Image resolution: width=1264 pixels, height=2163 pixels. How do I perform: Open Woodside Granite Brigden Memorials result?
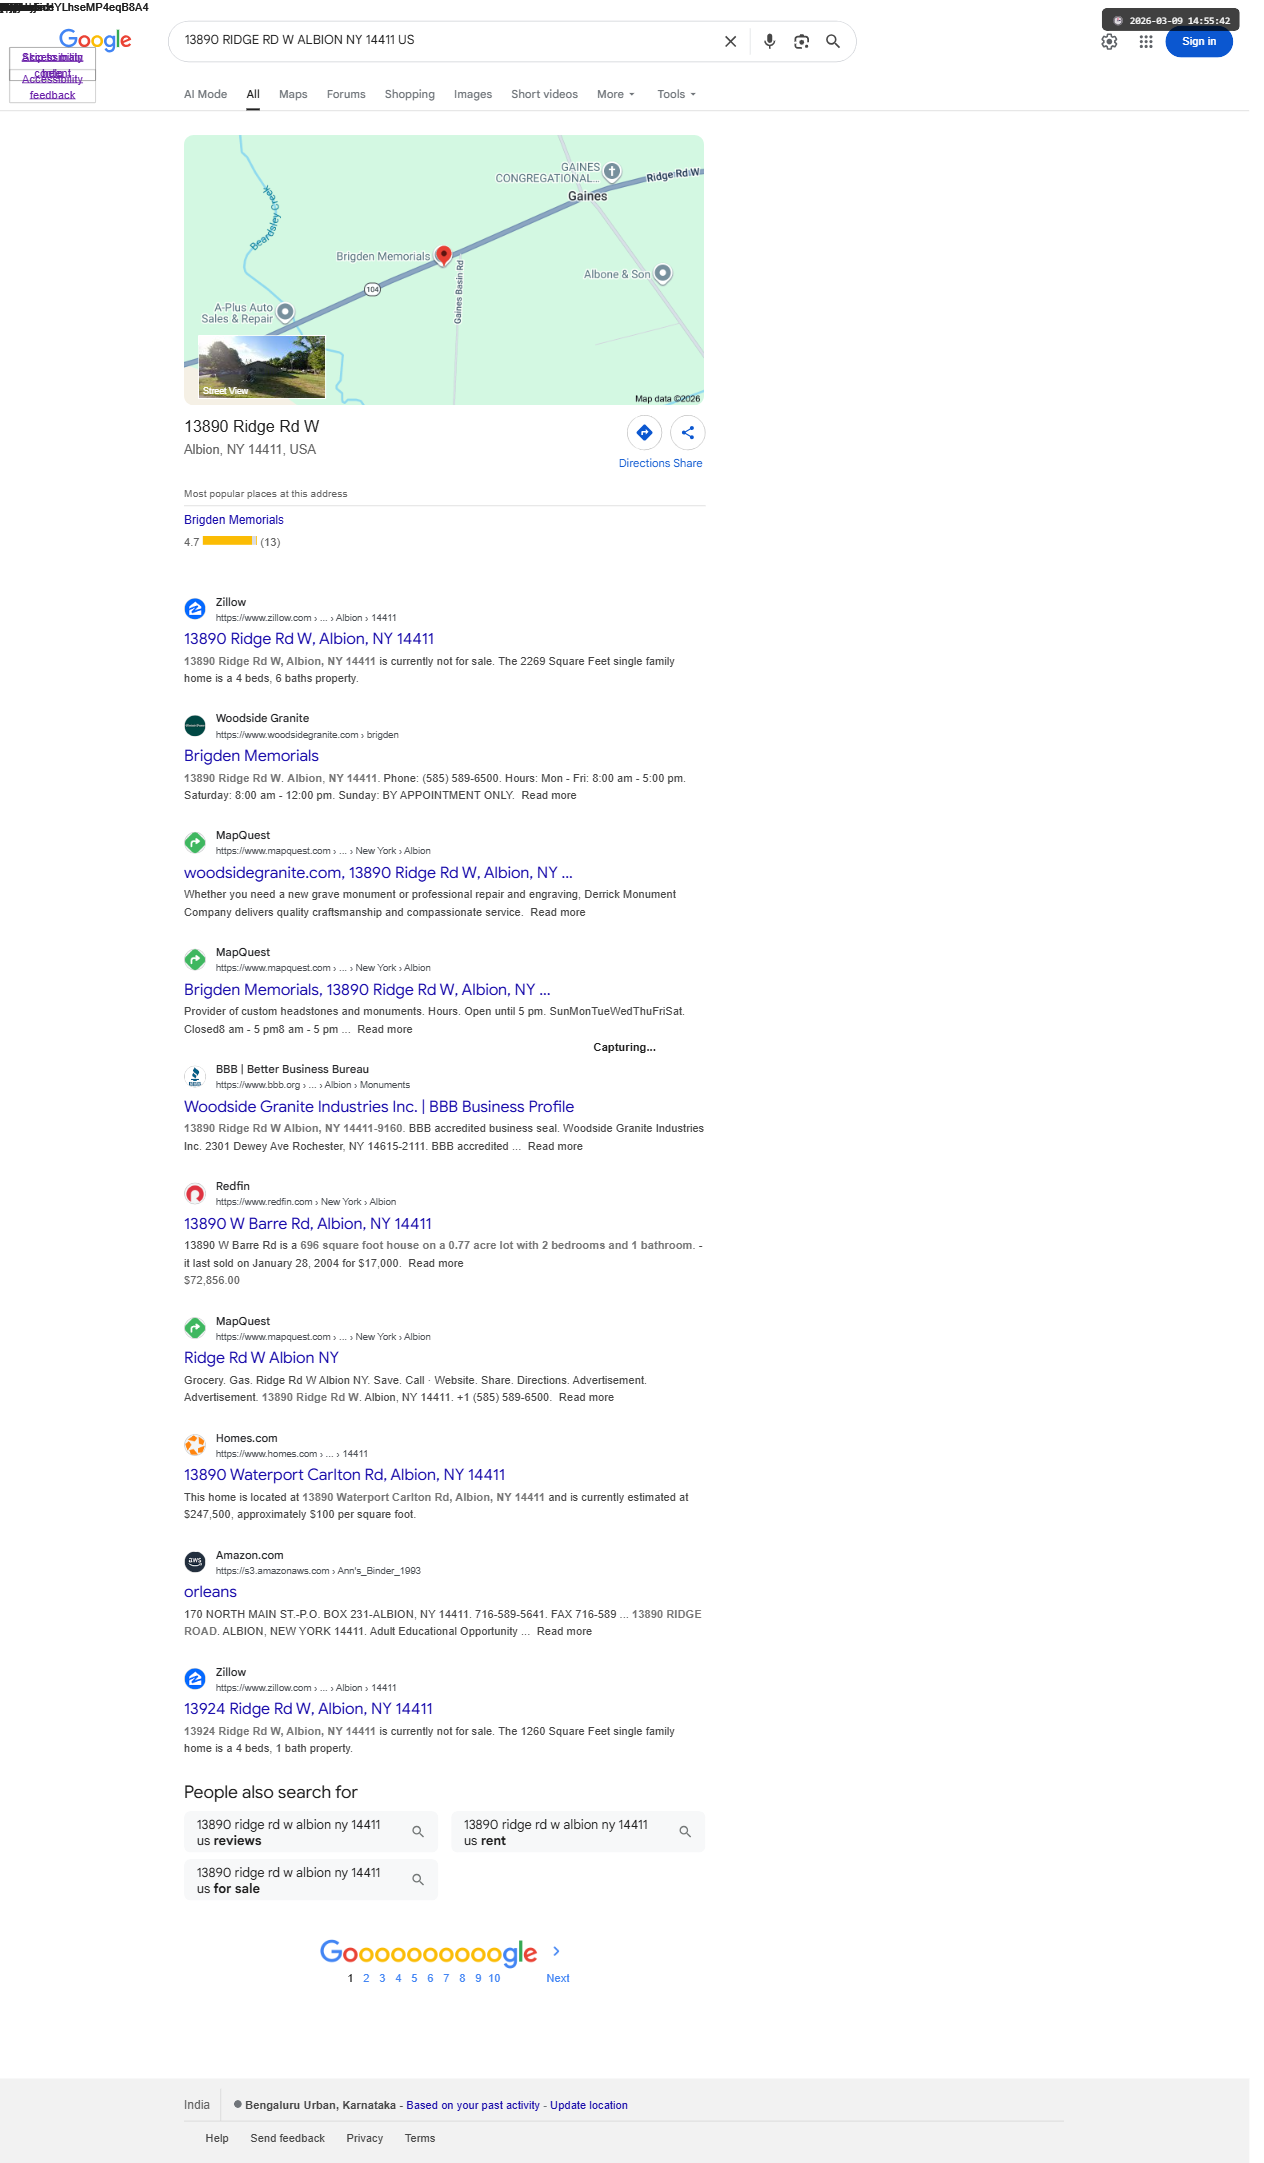click(x=251, y=756)
